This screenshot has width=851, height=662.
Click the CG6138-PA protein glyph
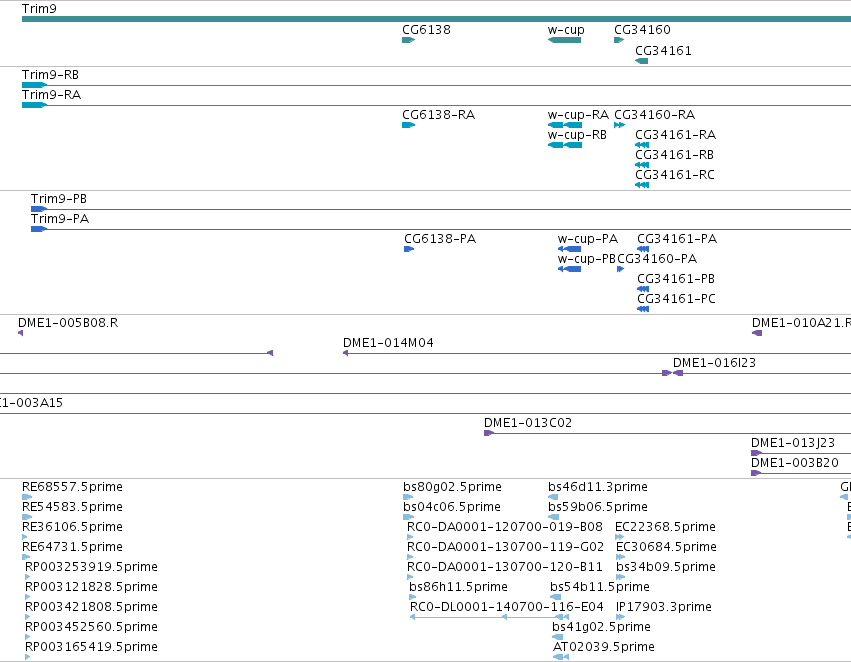point(409,249)
